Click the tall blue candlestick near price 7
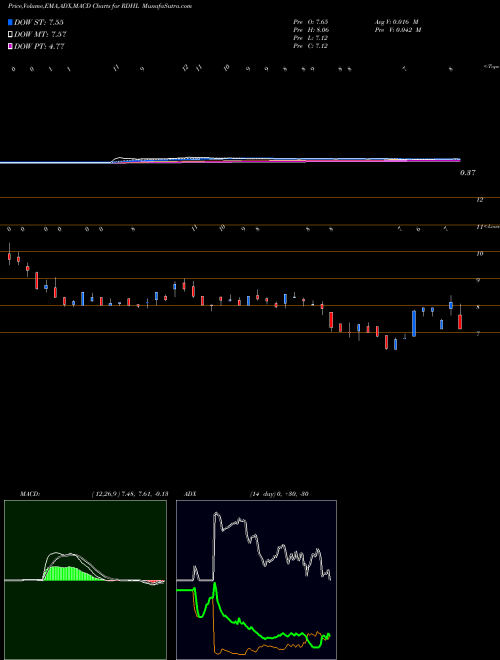The width and height of the screenshot is (500, 660). 414,323
